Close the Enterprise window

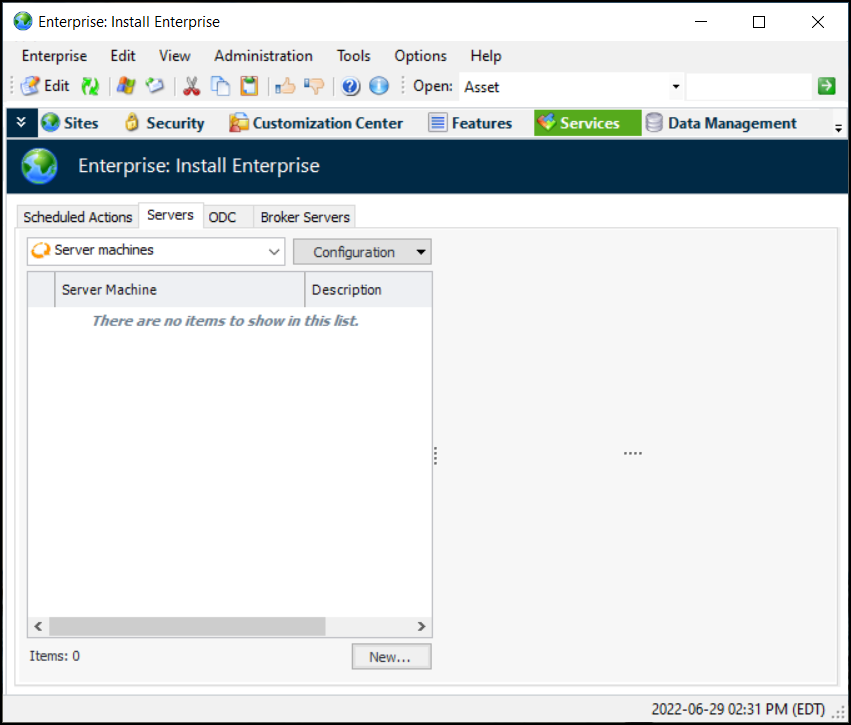click(x=818, y=22)
